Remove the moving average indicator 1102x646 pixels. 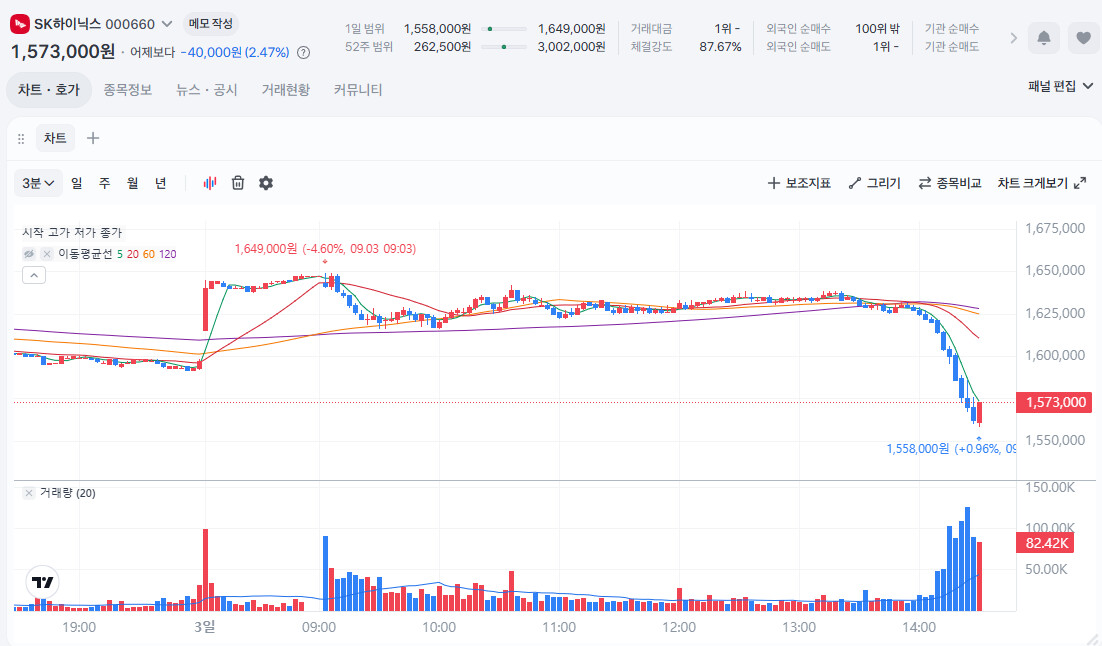(46, 254)
